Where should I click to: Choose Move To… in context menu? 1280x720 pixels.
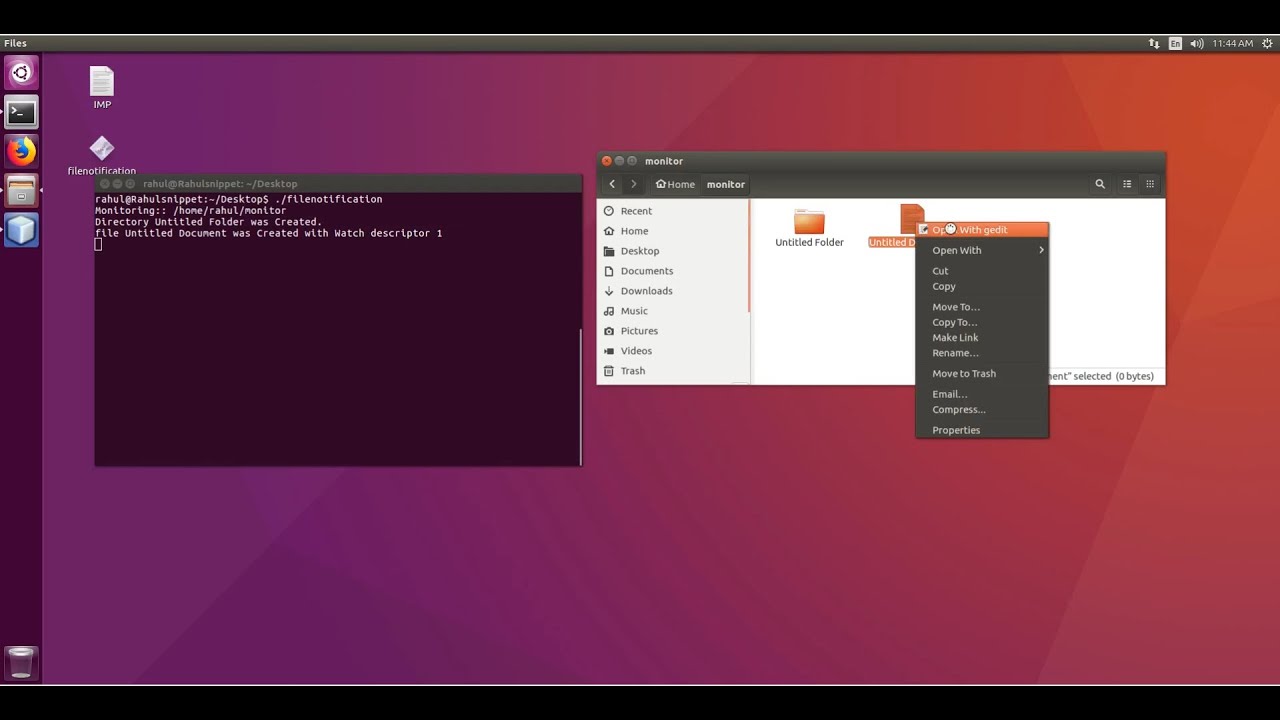(x=982, y=307)
